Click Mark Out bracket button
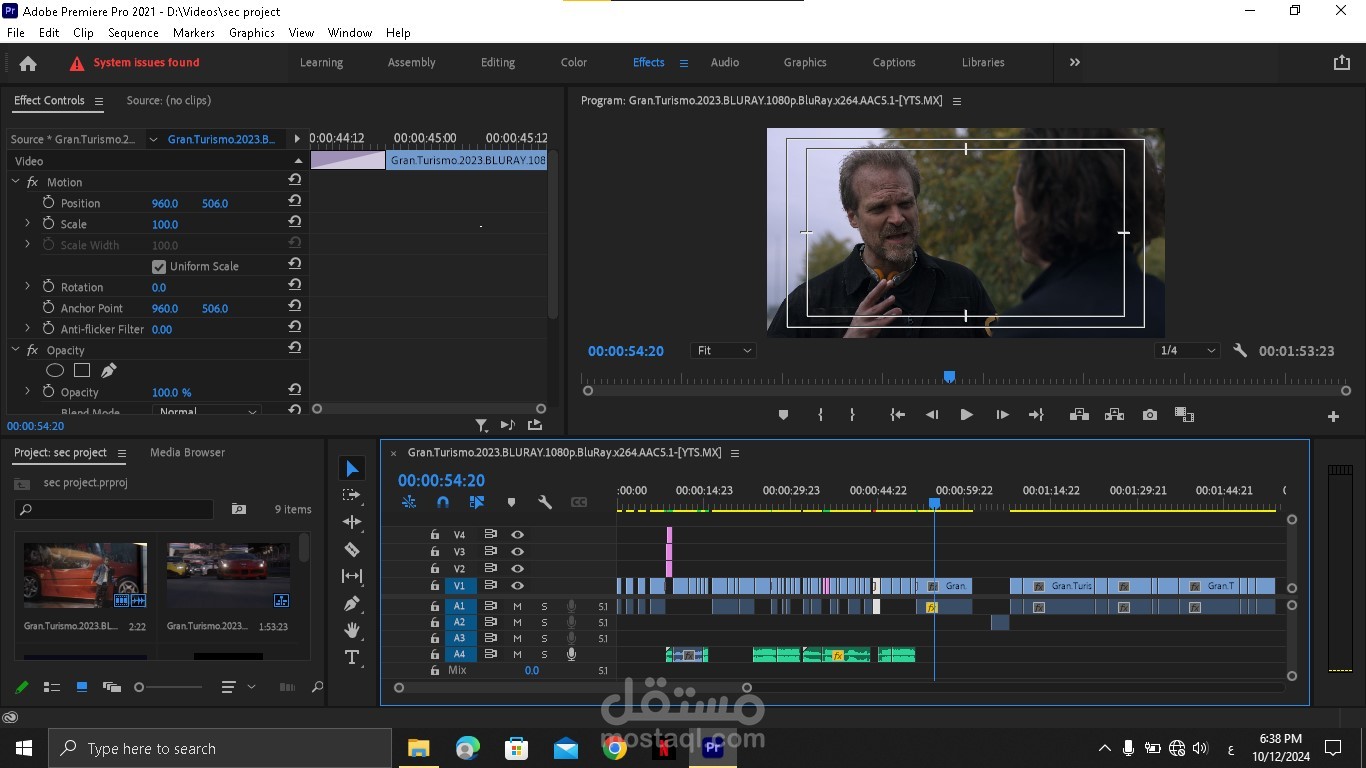 pyautogui.click(x=852, y=415)
